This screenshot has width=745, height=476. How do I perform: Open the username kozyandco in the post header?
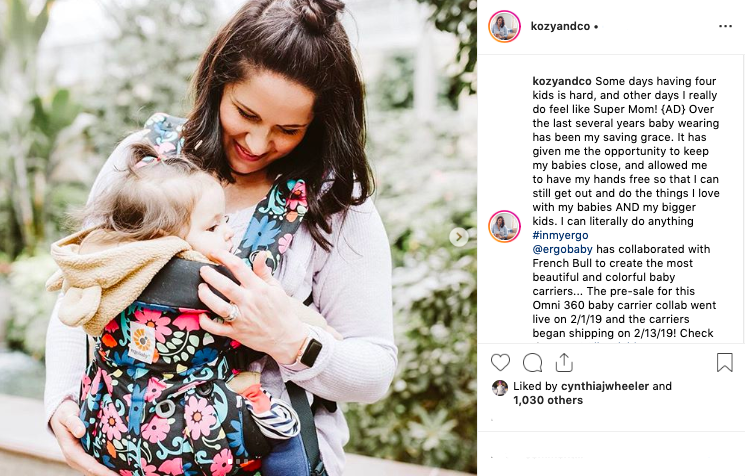560,26
